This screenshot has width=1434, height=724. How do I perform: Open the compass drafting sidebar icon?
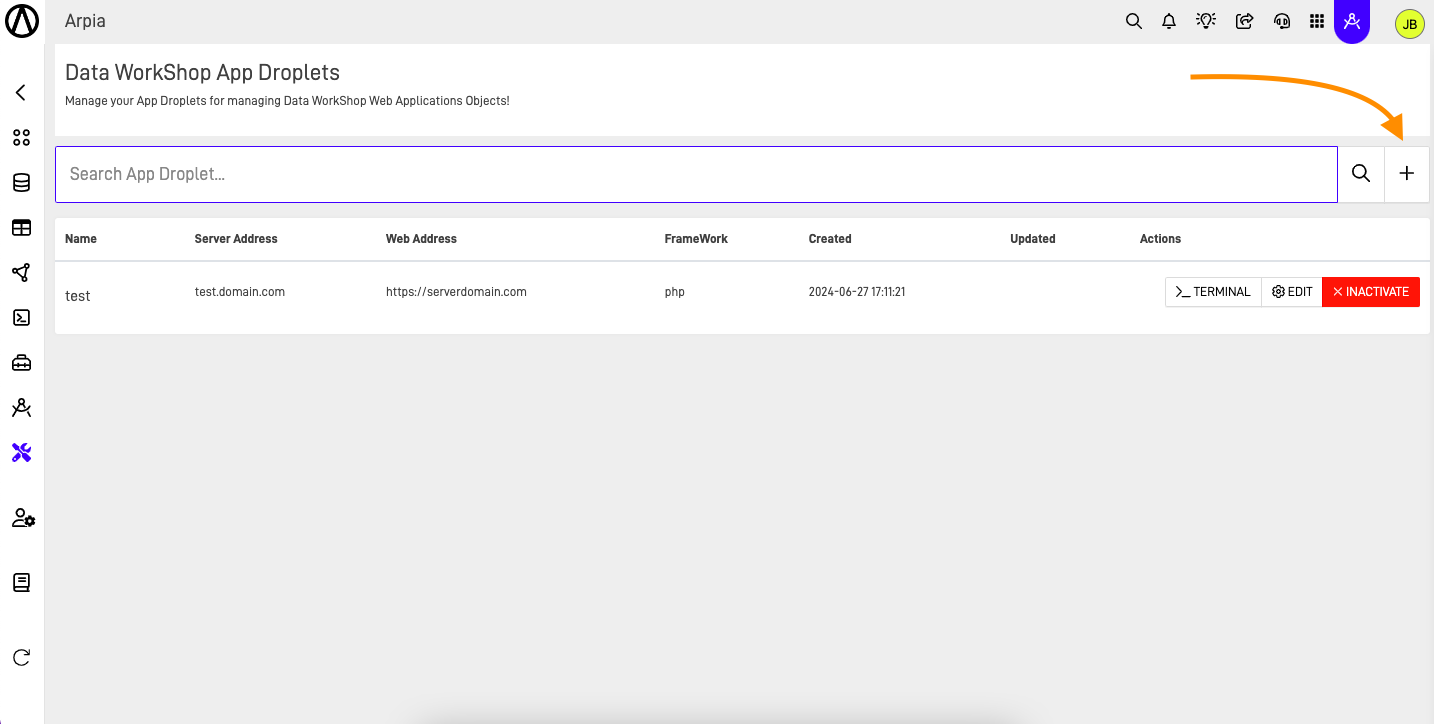coord(21,408)
